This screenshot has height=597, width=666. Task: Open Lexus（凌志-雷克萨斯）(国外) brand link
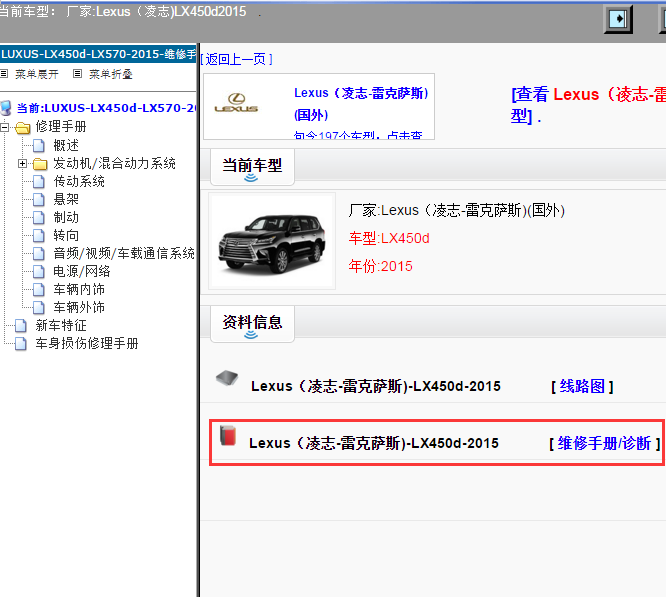361,104
